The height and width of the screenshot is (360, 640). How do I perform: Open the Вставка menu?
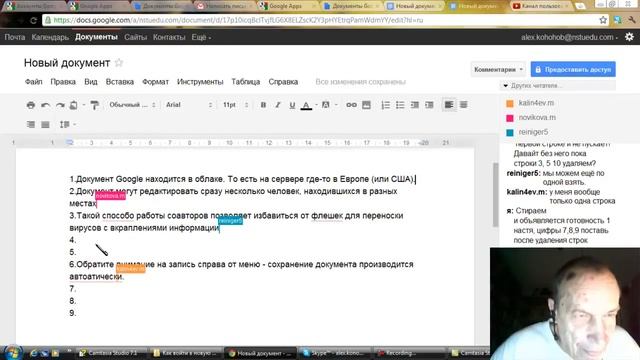coord(120,82)
